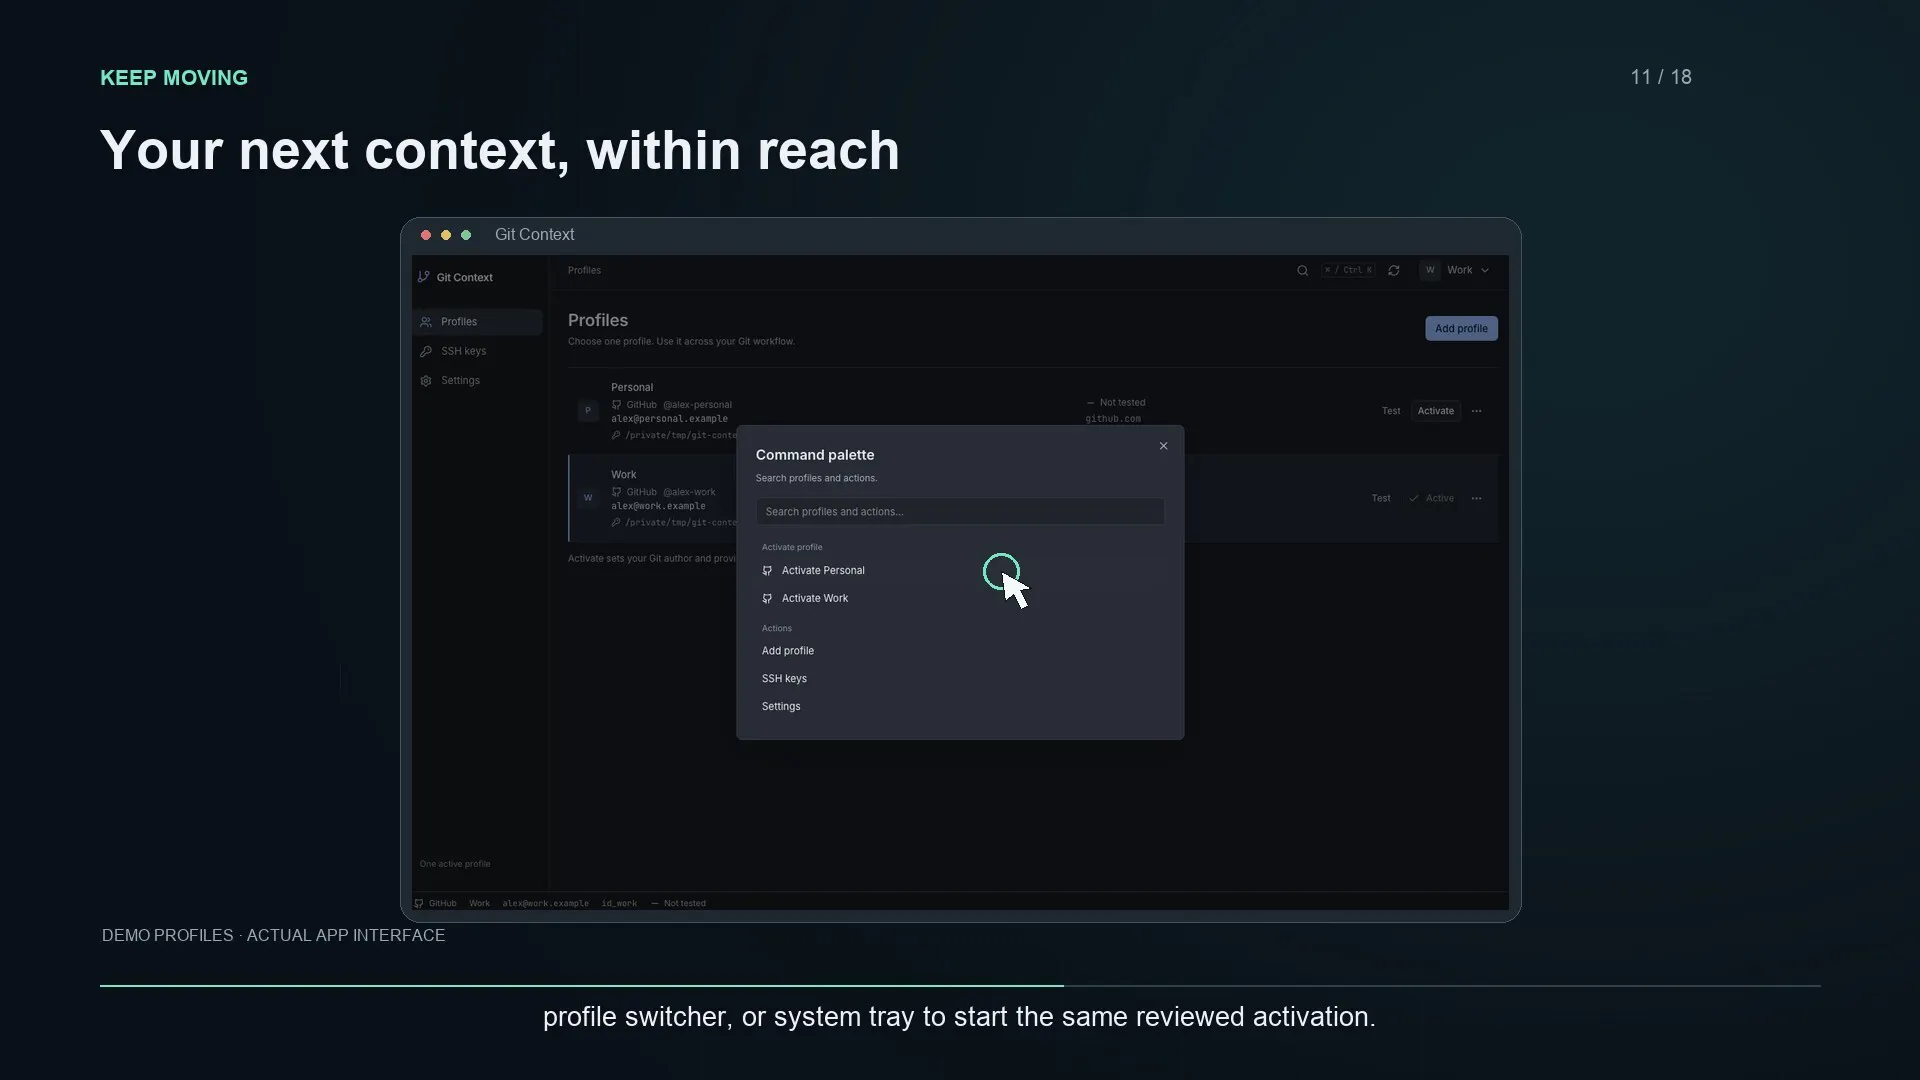This screenshot has width=1920, height=1080.
Task: Click key icon under alex@work.example
Action: point(616,522)
